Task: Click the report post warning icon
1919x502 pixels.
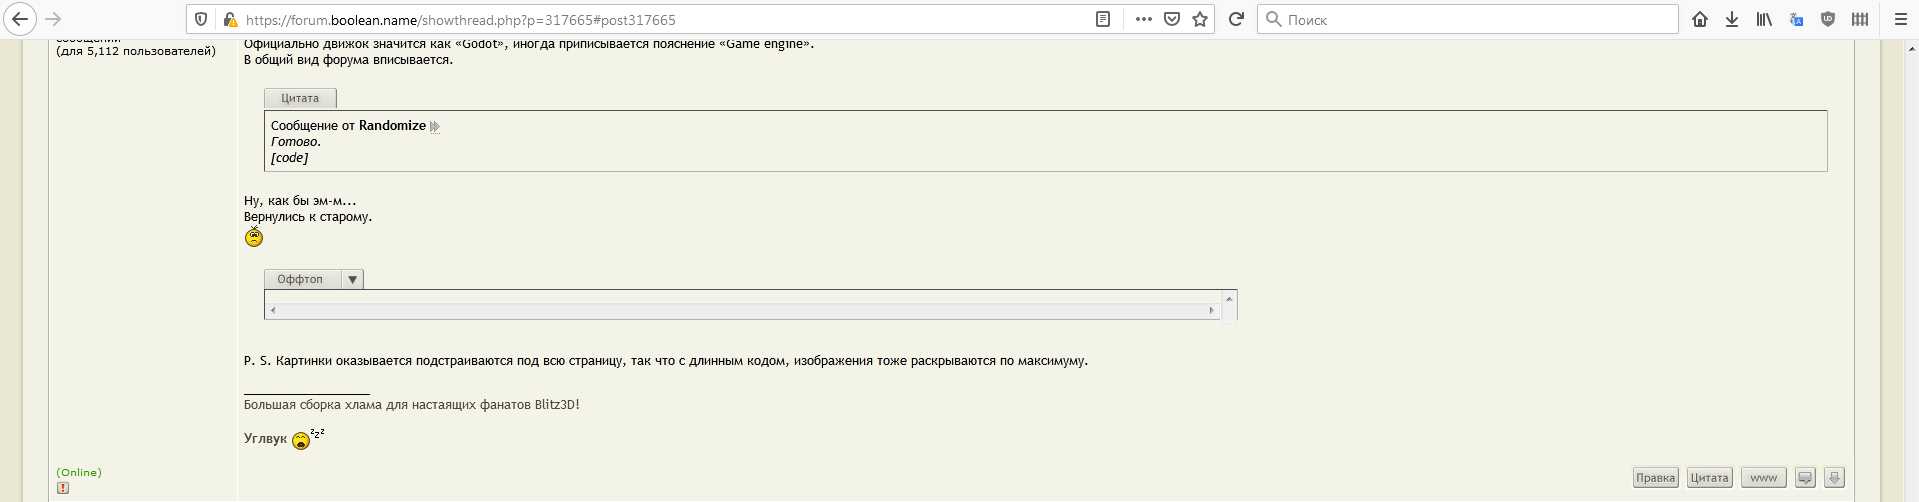Action: click(63, 488)
